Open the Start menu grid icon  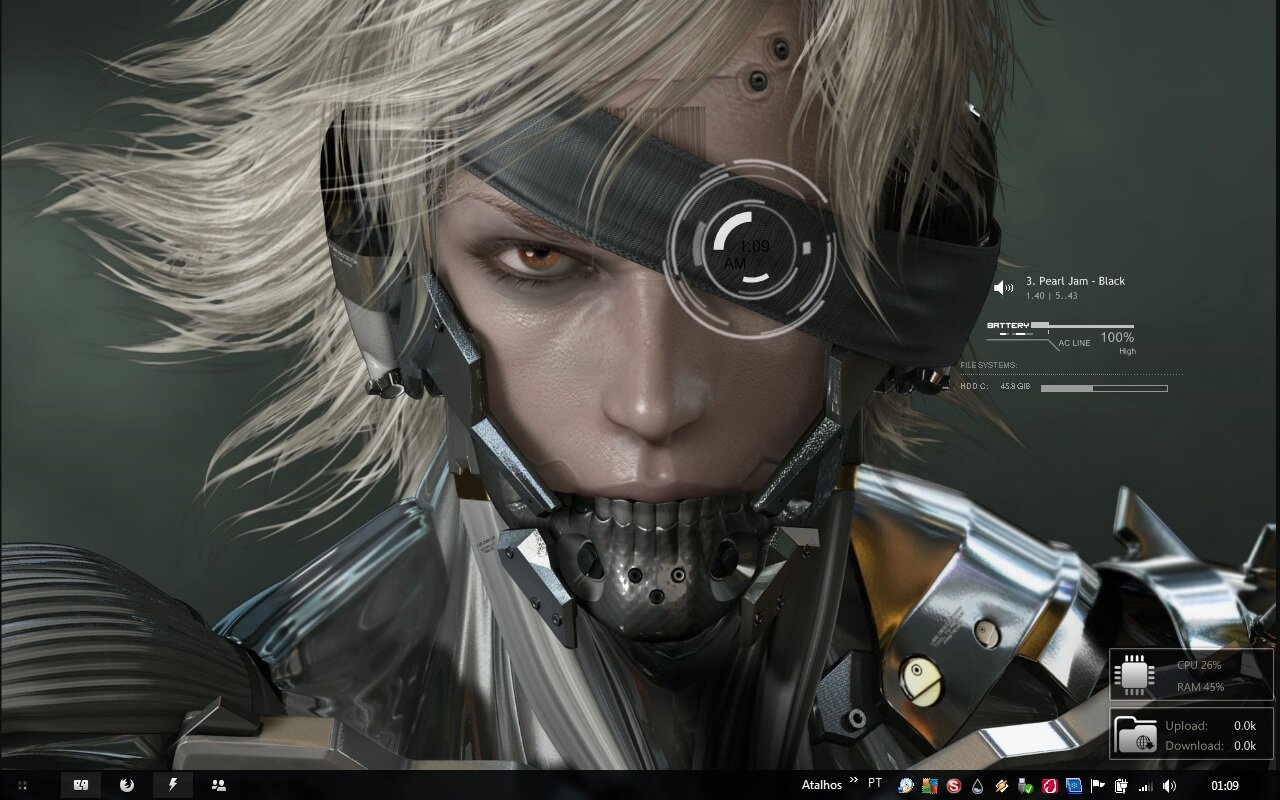[22, 786]
